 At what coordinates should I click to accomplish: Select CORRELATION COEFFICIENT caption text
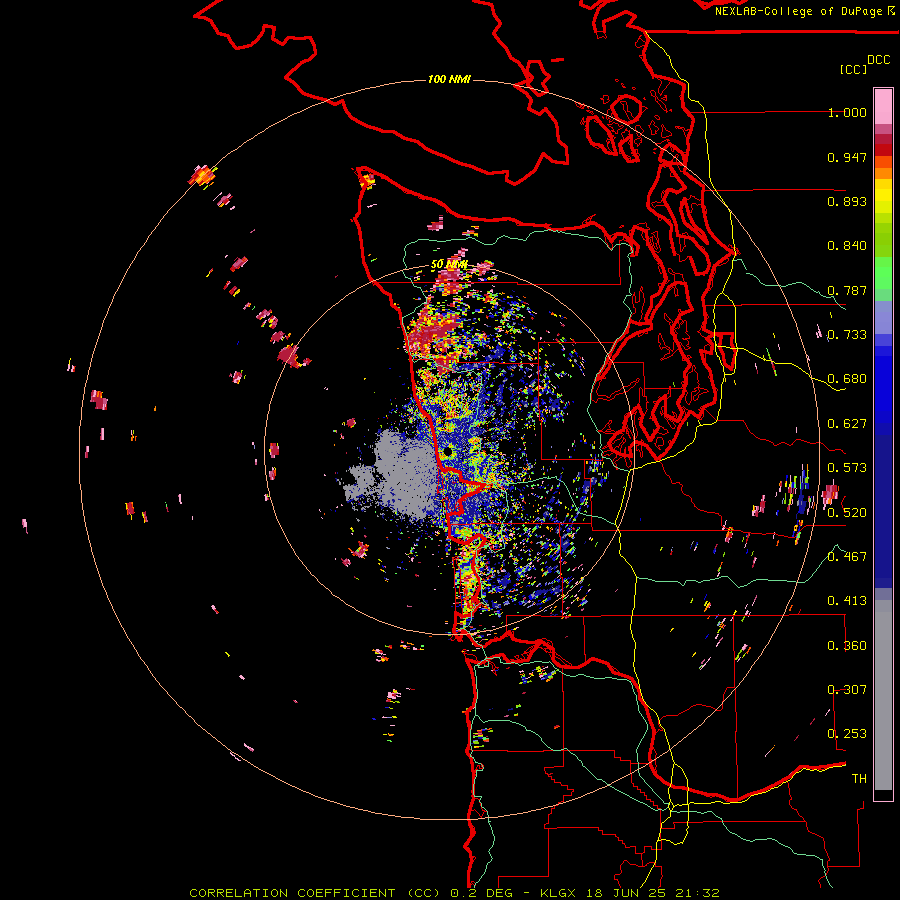point(292,893)
